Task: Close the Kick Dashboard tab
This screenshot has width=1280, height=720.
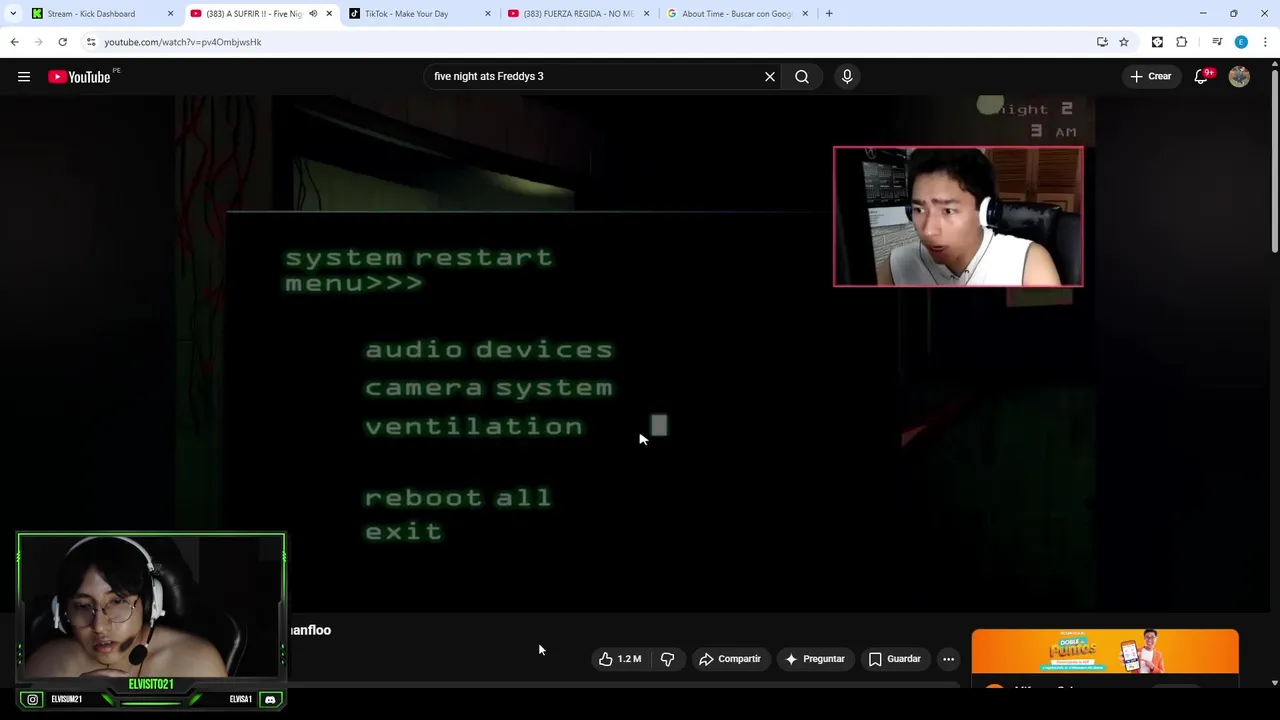Action: 170,14
